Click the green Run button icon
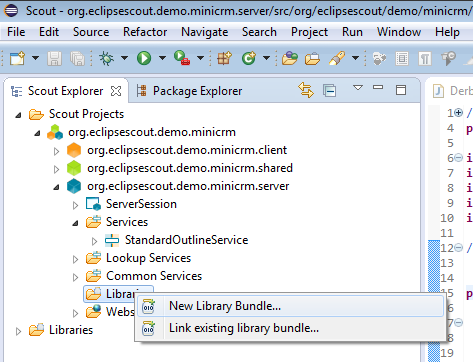Viewport: 473px width, 362px height. click(144, 58)
